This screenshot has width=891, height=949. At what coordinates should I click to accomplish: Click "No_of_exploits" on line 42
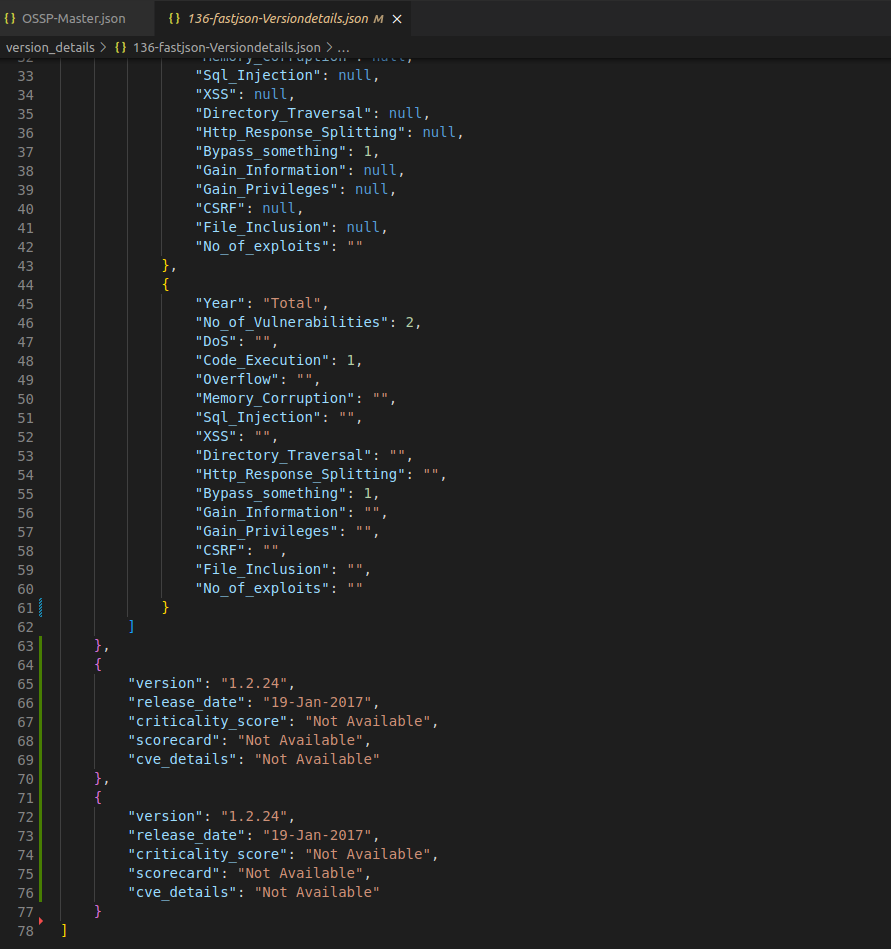point(262,246)
